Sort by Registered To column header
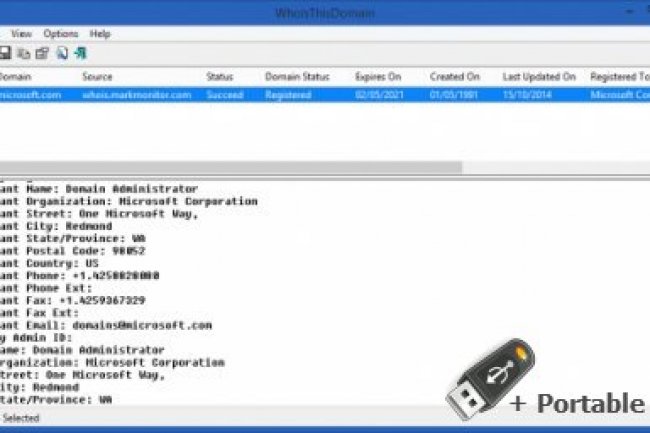This screenshot has height=433, width=650. coord(618,77)
